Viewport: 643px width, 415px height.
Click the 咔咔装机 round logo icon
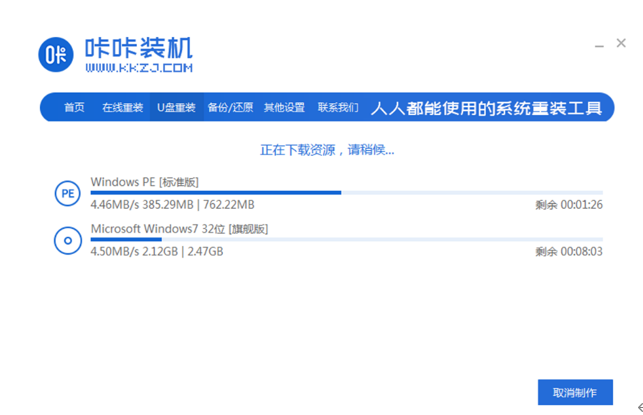(x=56, y=55)
